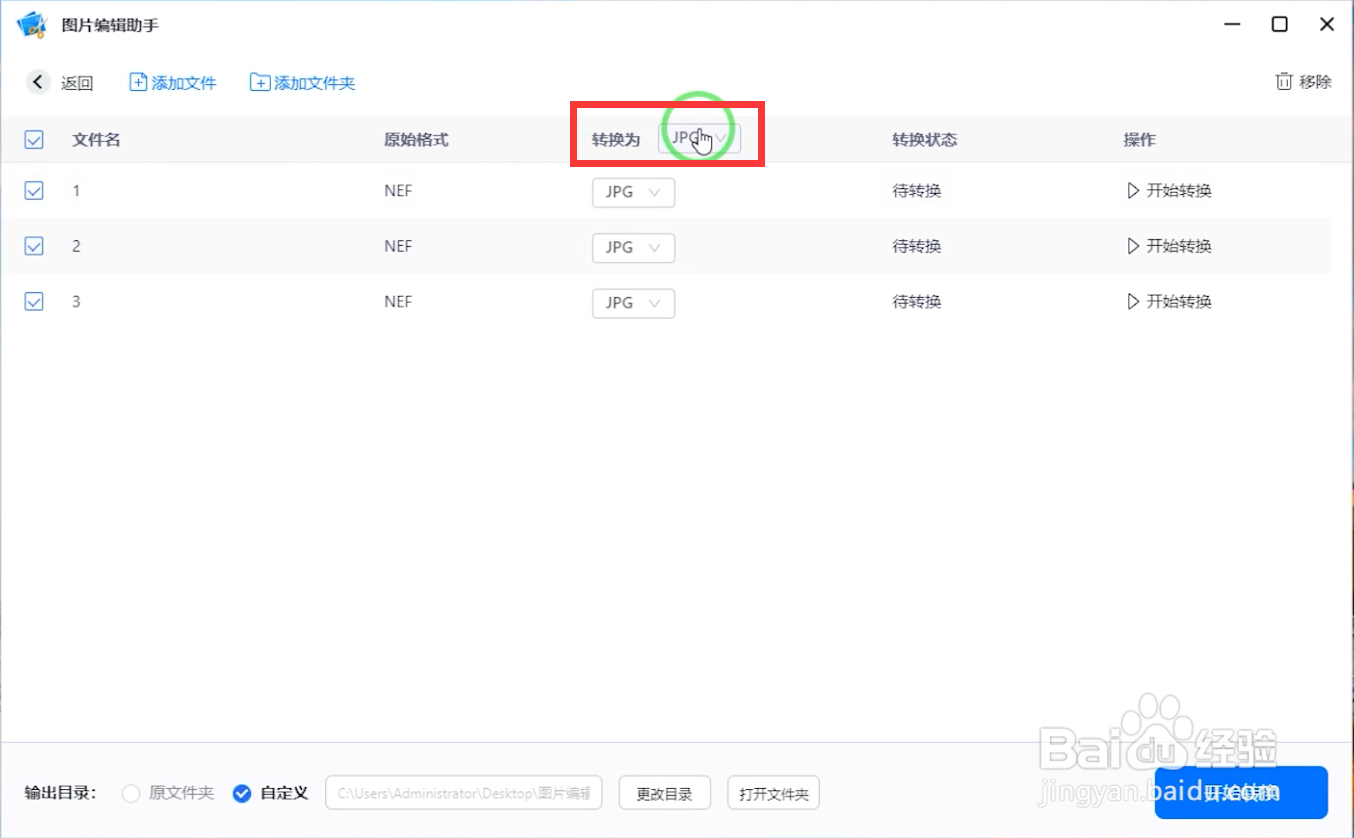Click file name 2 in the list
The image size is (1354, 838).
coord(76,246)
